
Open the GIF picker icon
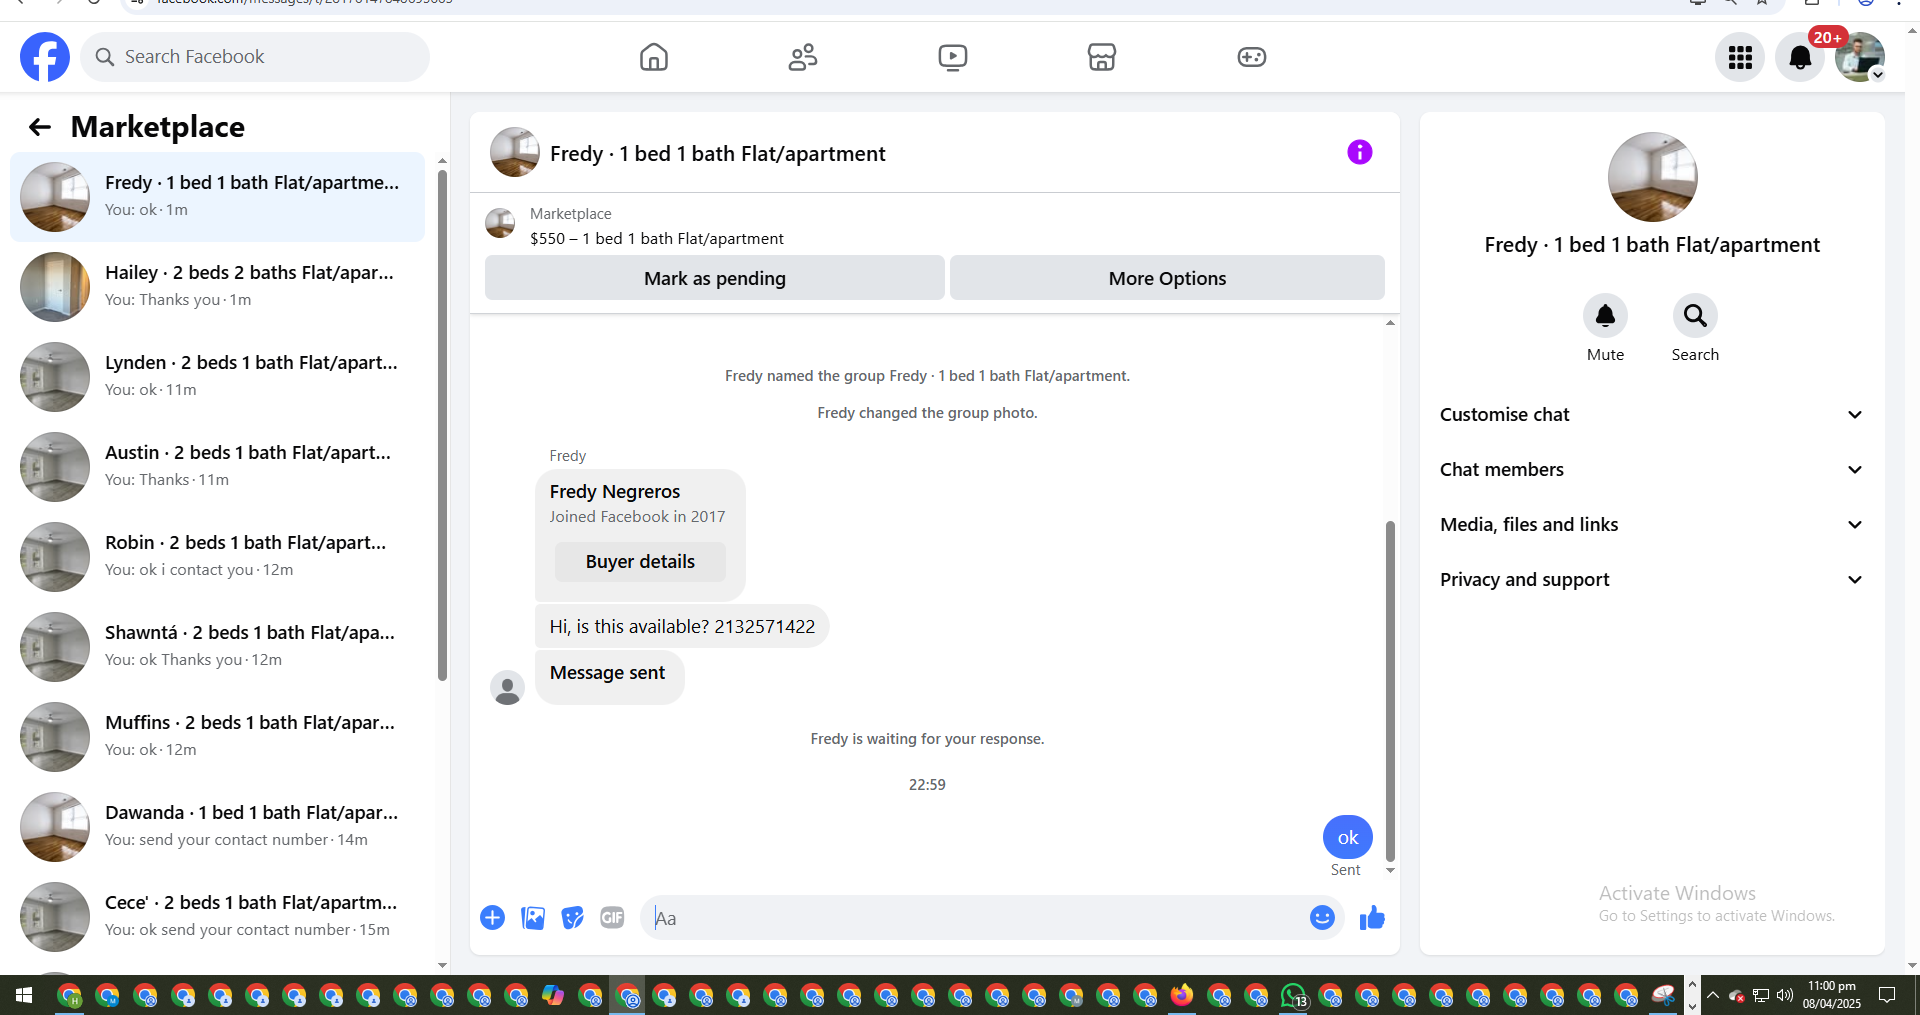pos(612,917)
